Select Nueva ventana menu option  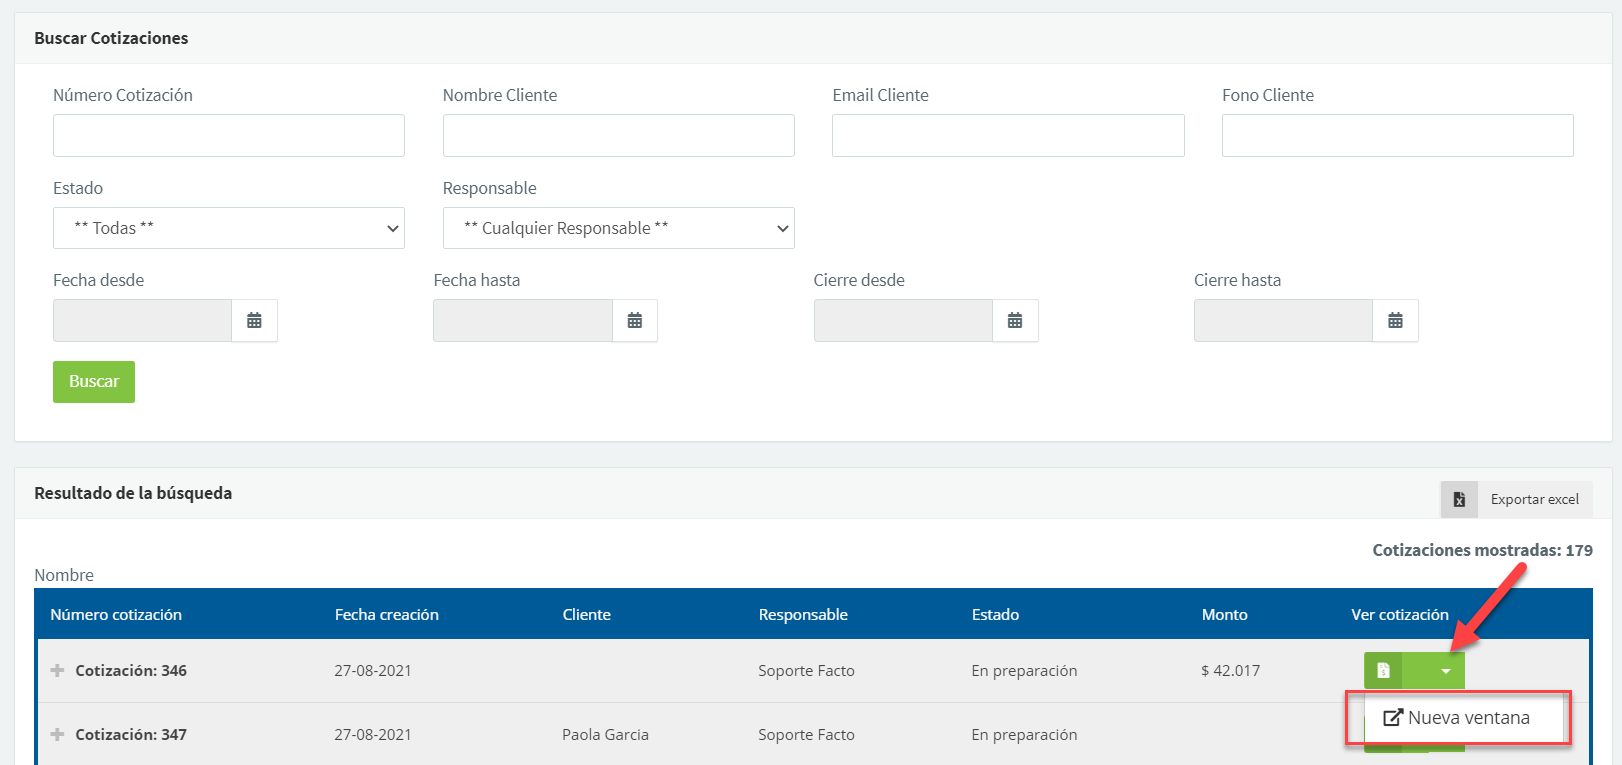[1457, 718]
